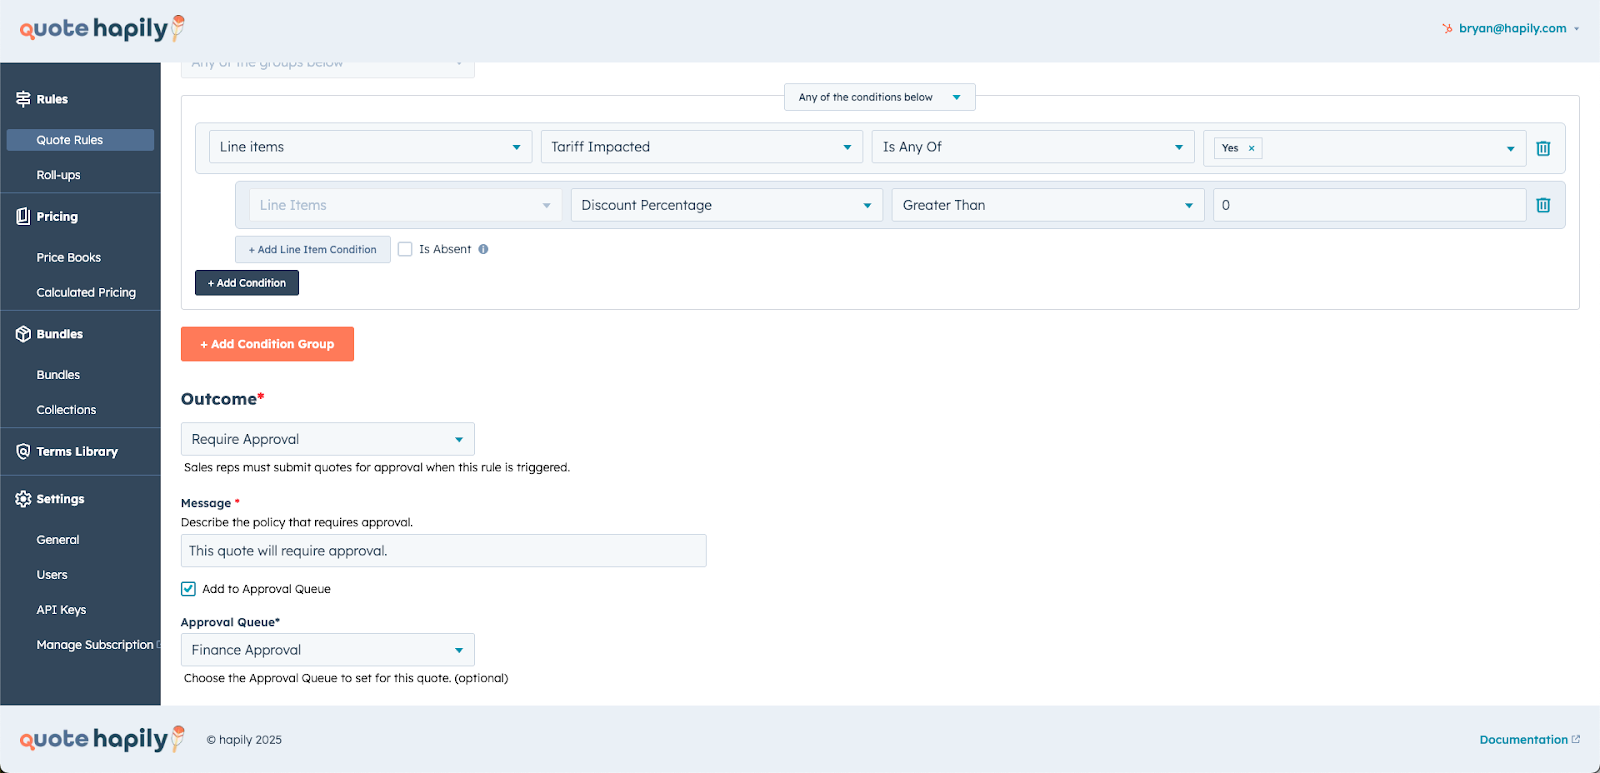Remove the Yes tag from the value field
This screenshot has width=1600, height=773.
1251,148
